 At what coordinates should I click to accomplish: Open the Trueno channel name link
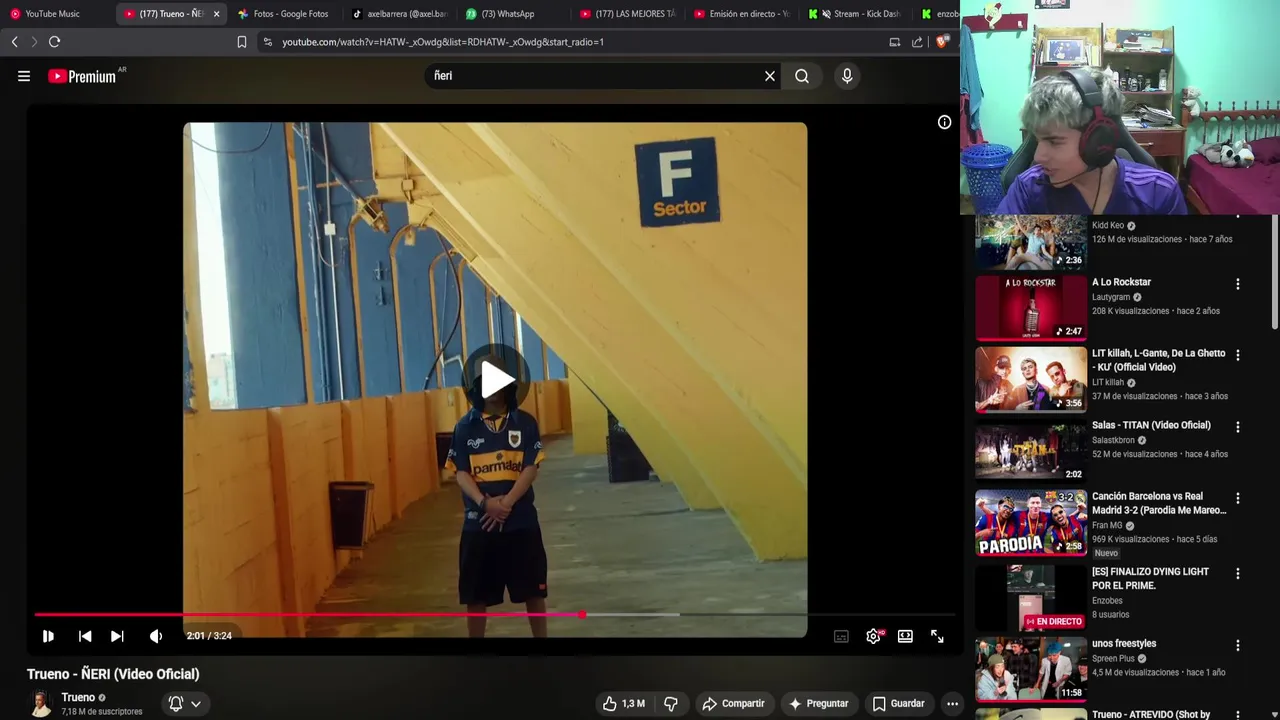(x=78, y=697)
